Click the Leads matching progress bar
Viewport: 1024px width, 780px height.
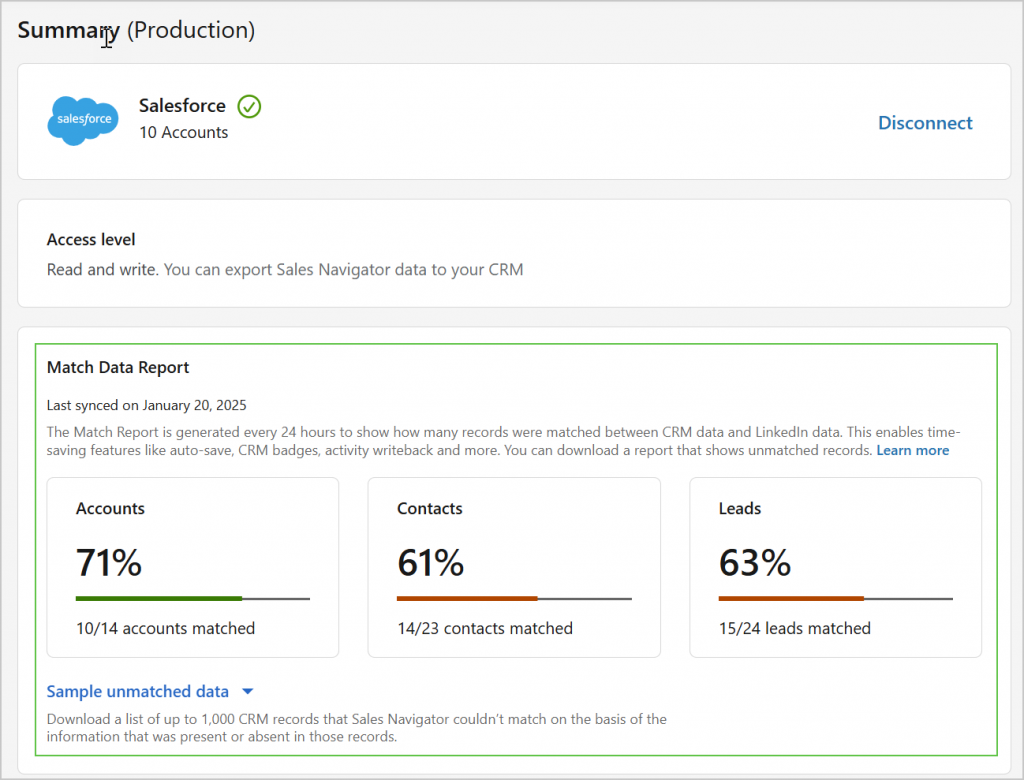point(835,598)
